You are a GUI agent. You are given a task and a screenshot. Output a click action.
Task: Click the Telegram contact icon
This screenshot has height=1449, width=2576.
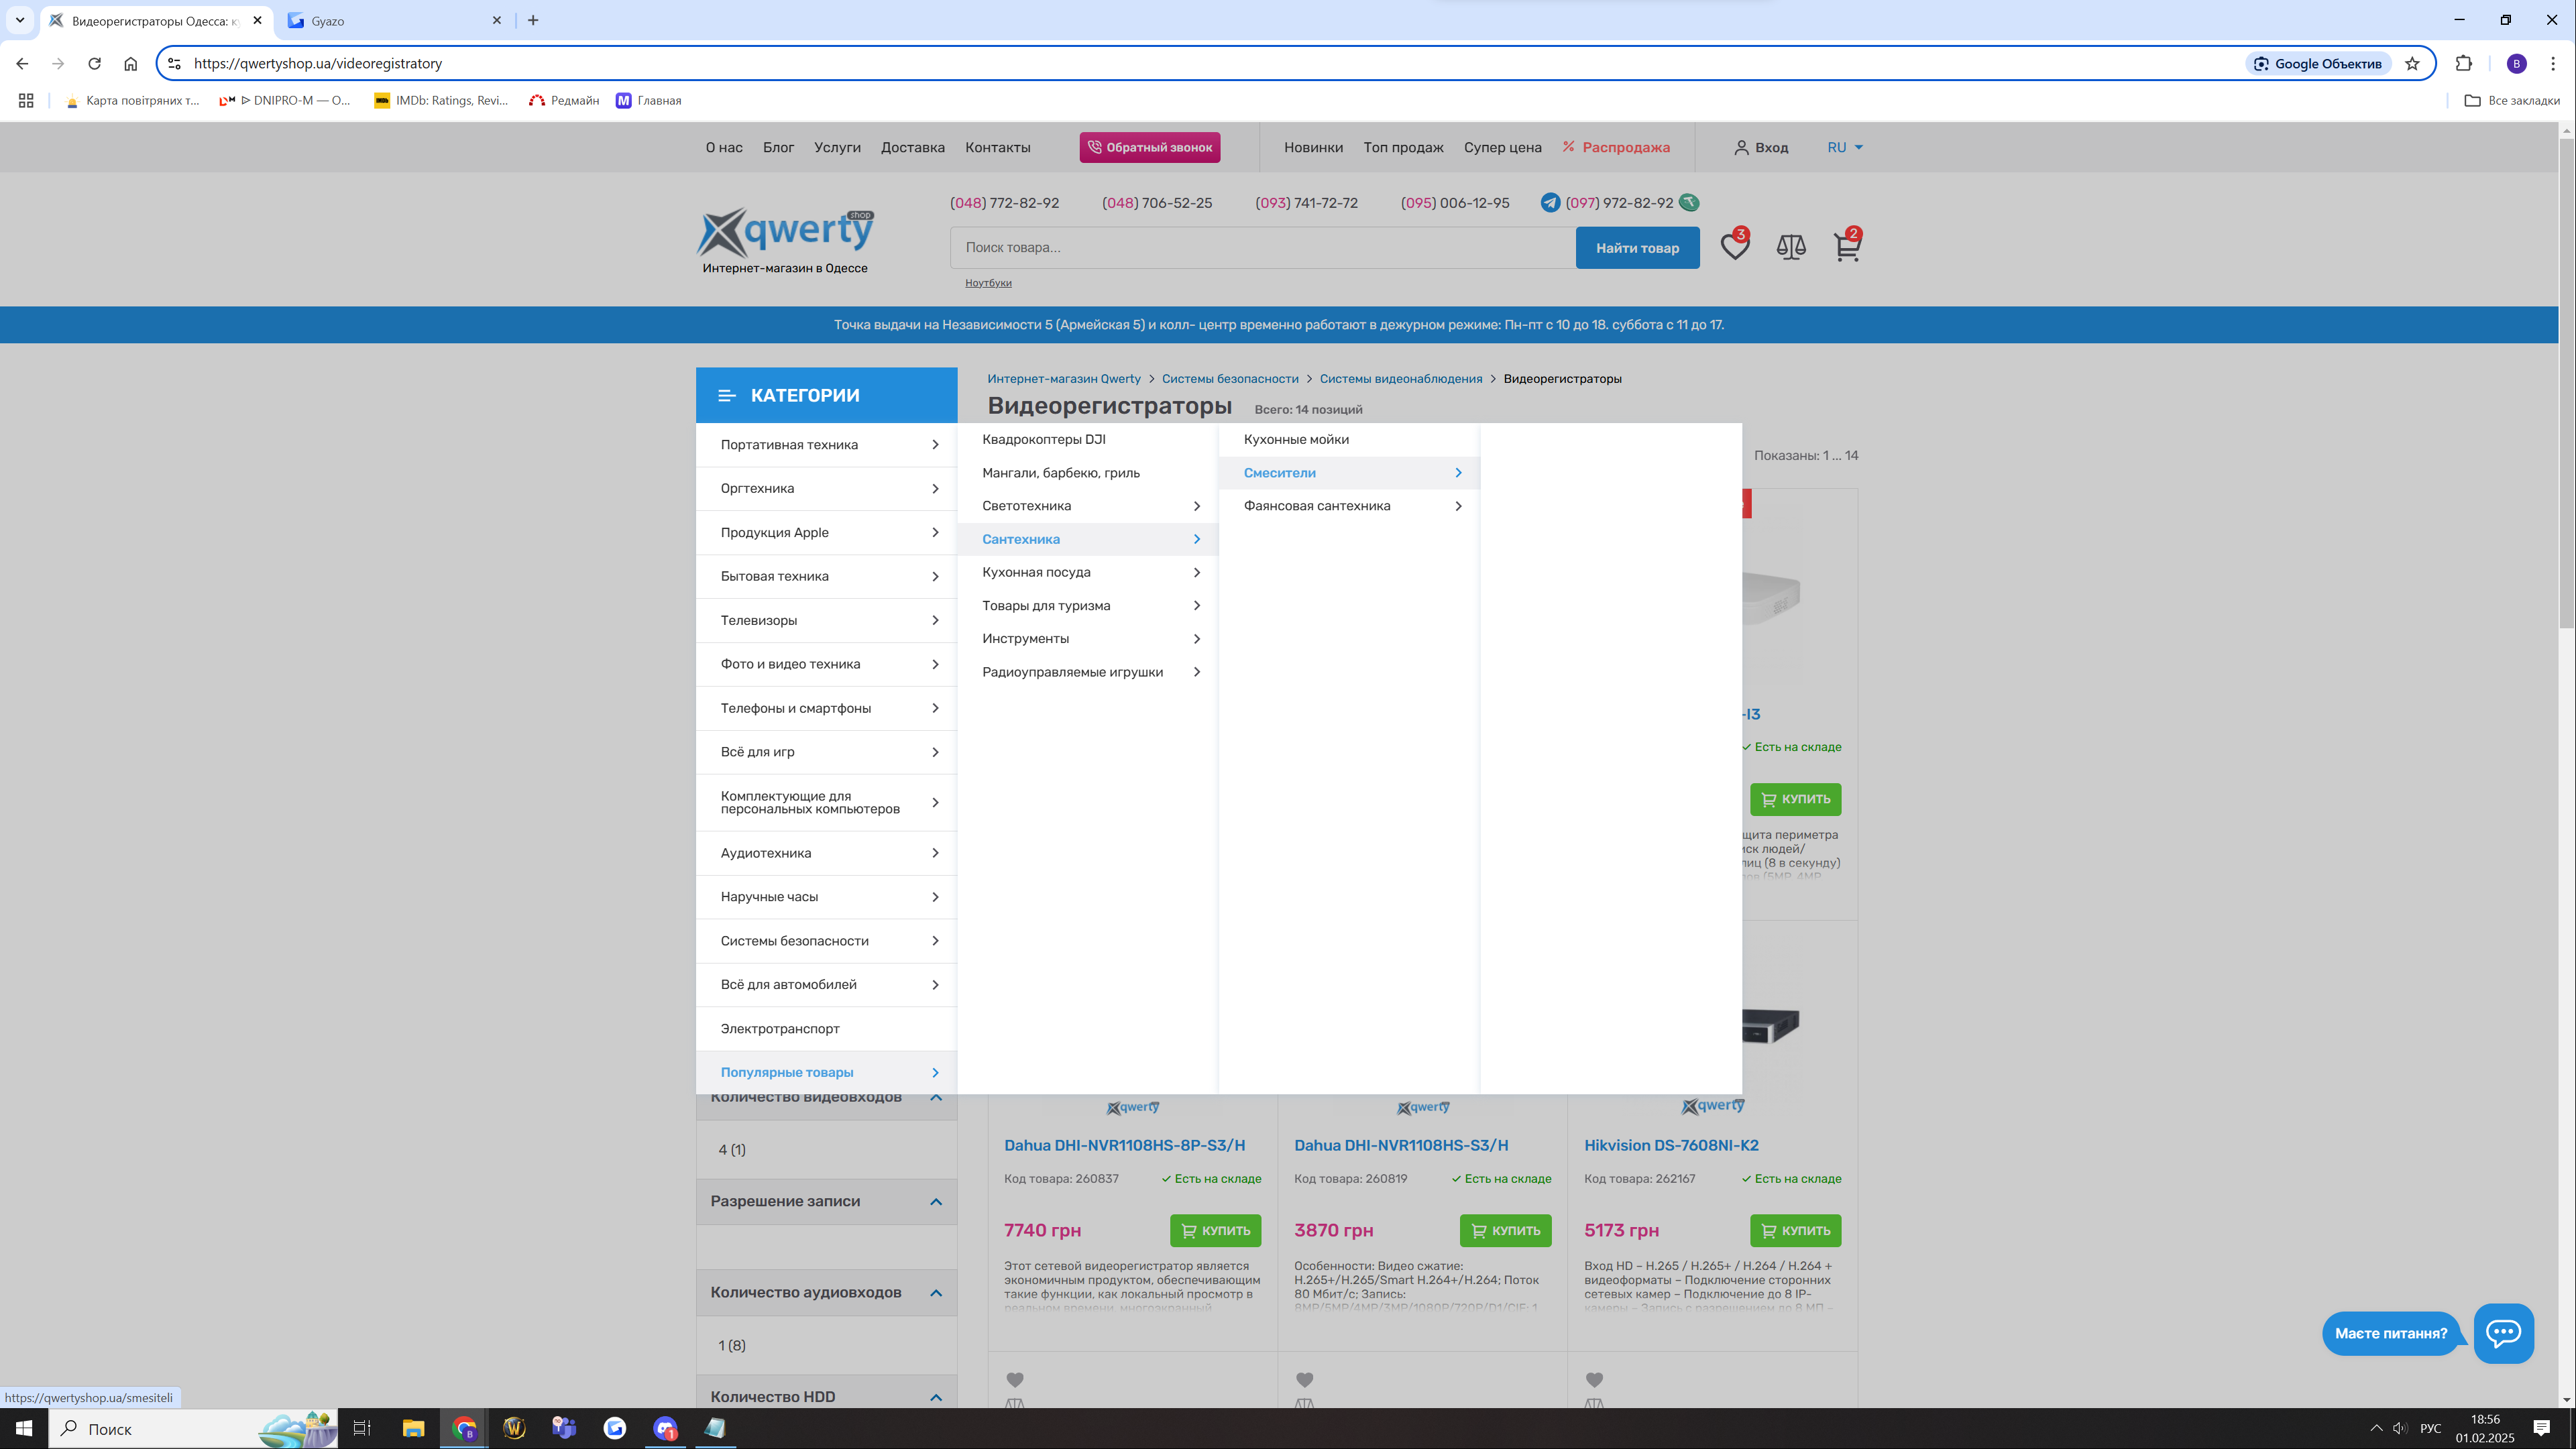click(1550, 203)
